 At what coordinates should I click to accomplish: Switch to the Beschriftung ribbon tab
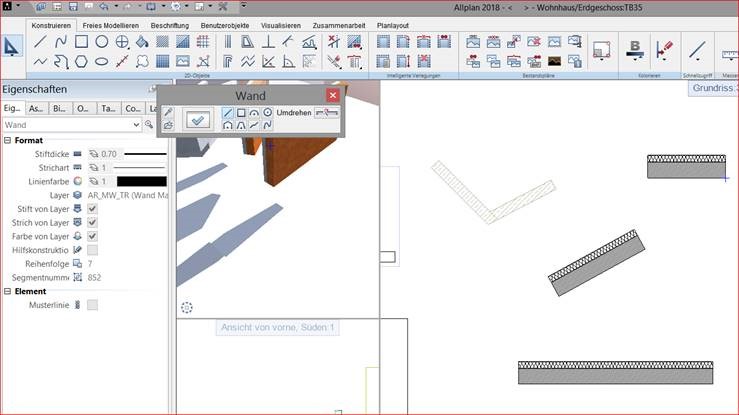click(x=171, y=24)
